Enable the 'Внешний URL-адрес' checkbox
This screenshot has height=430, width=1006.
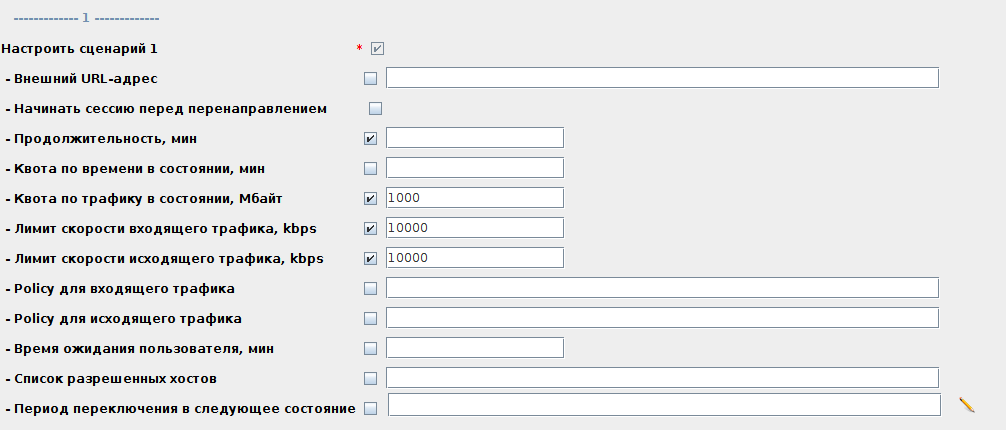pos(371,78)
